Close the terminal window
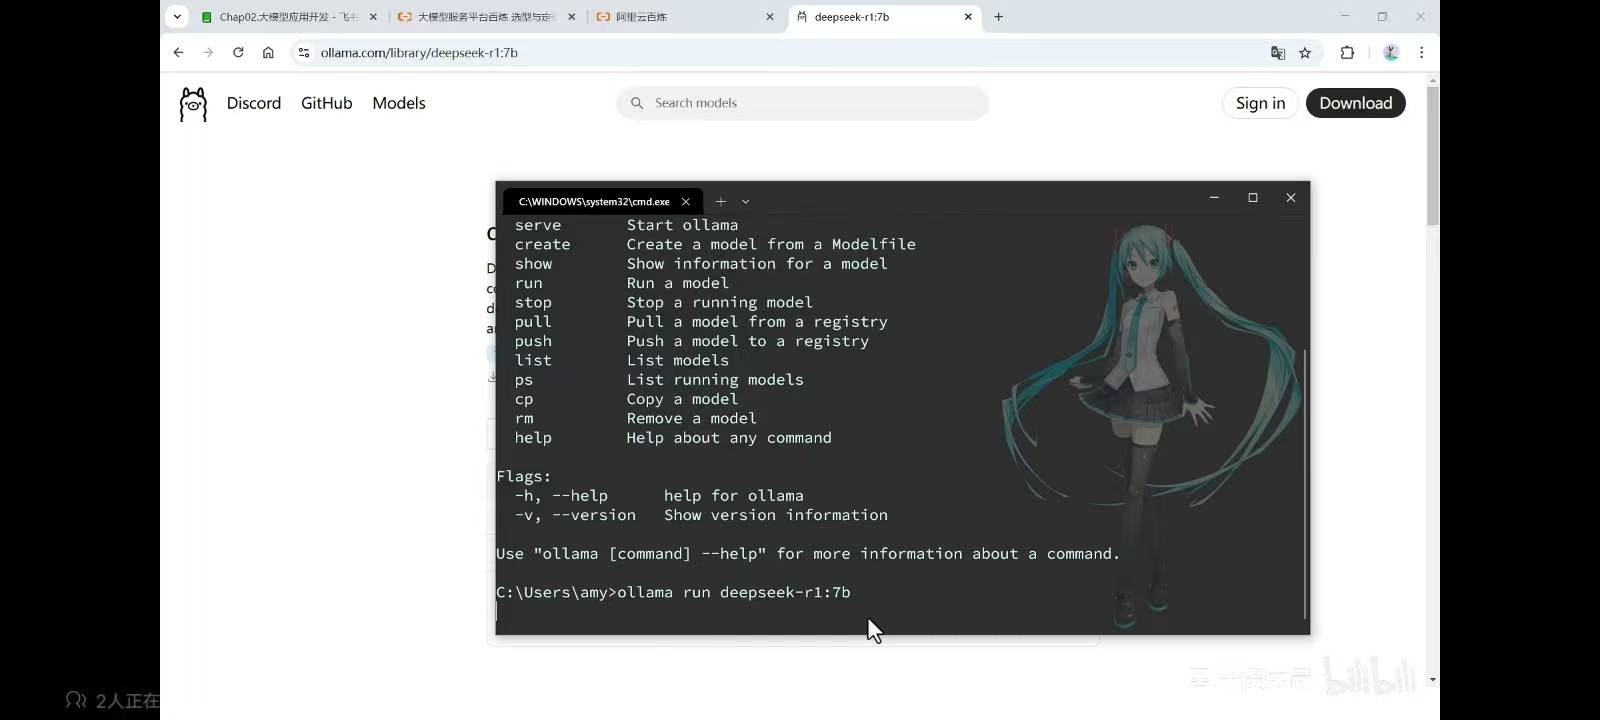 1290,198
